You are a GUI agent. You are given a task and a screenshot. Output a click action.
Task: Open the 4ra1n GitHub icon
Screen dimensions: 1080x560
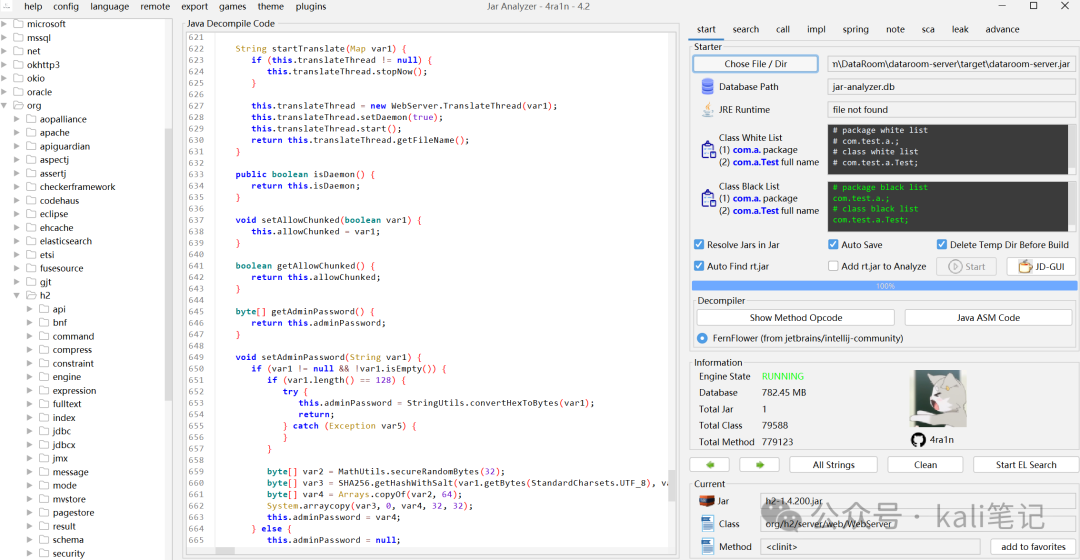click(918, 439)
